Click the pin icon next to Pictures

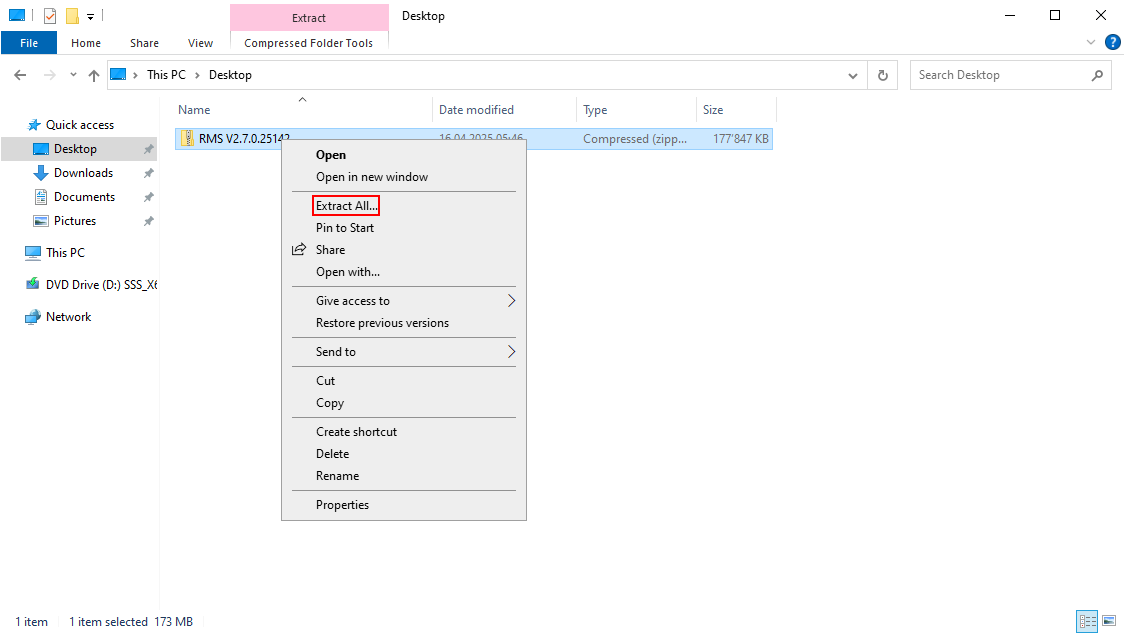pos(149,221)
